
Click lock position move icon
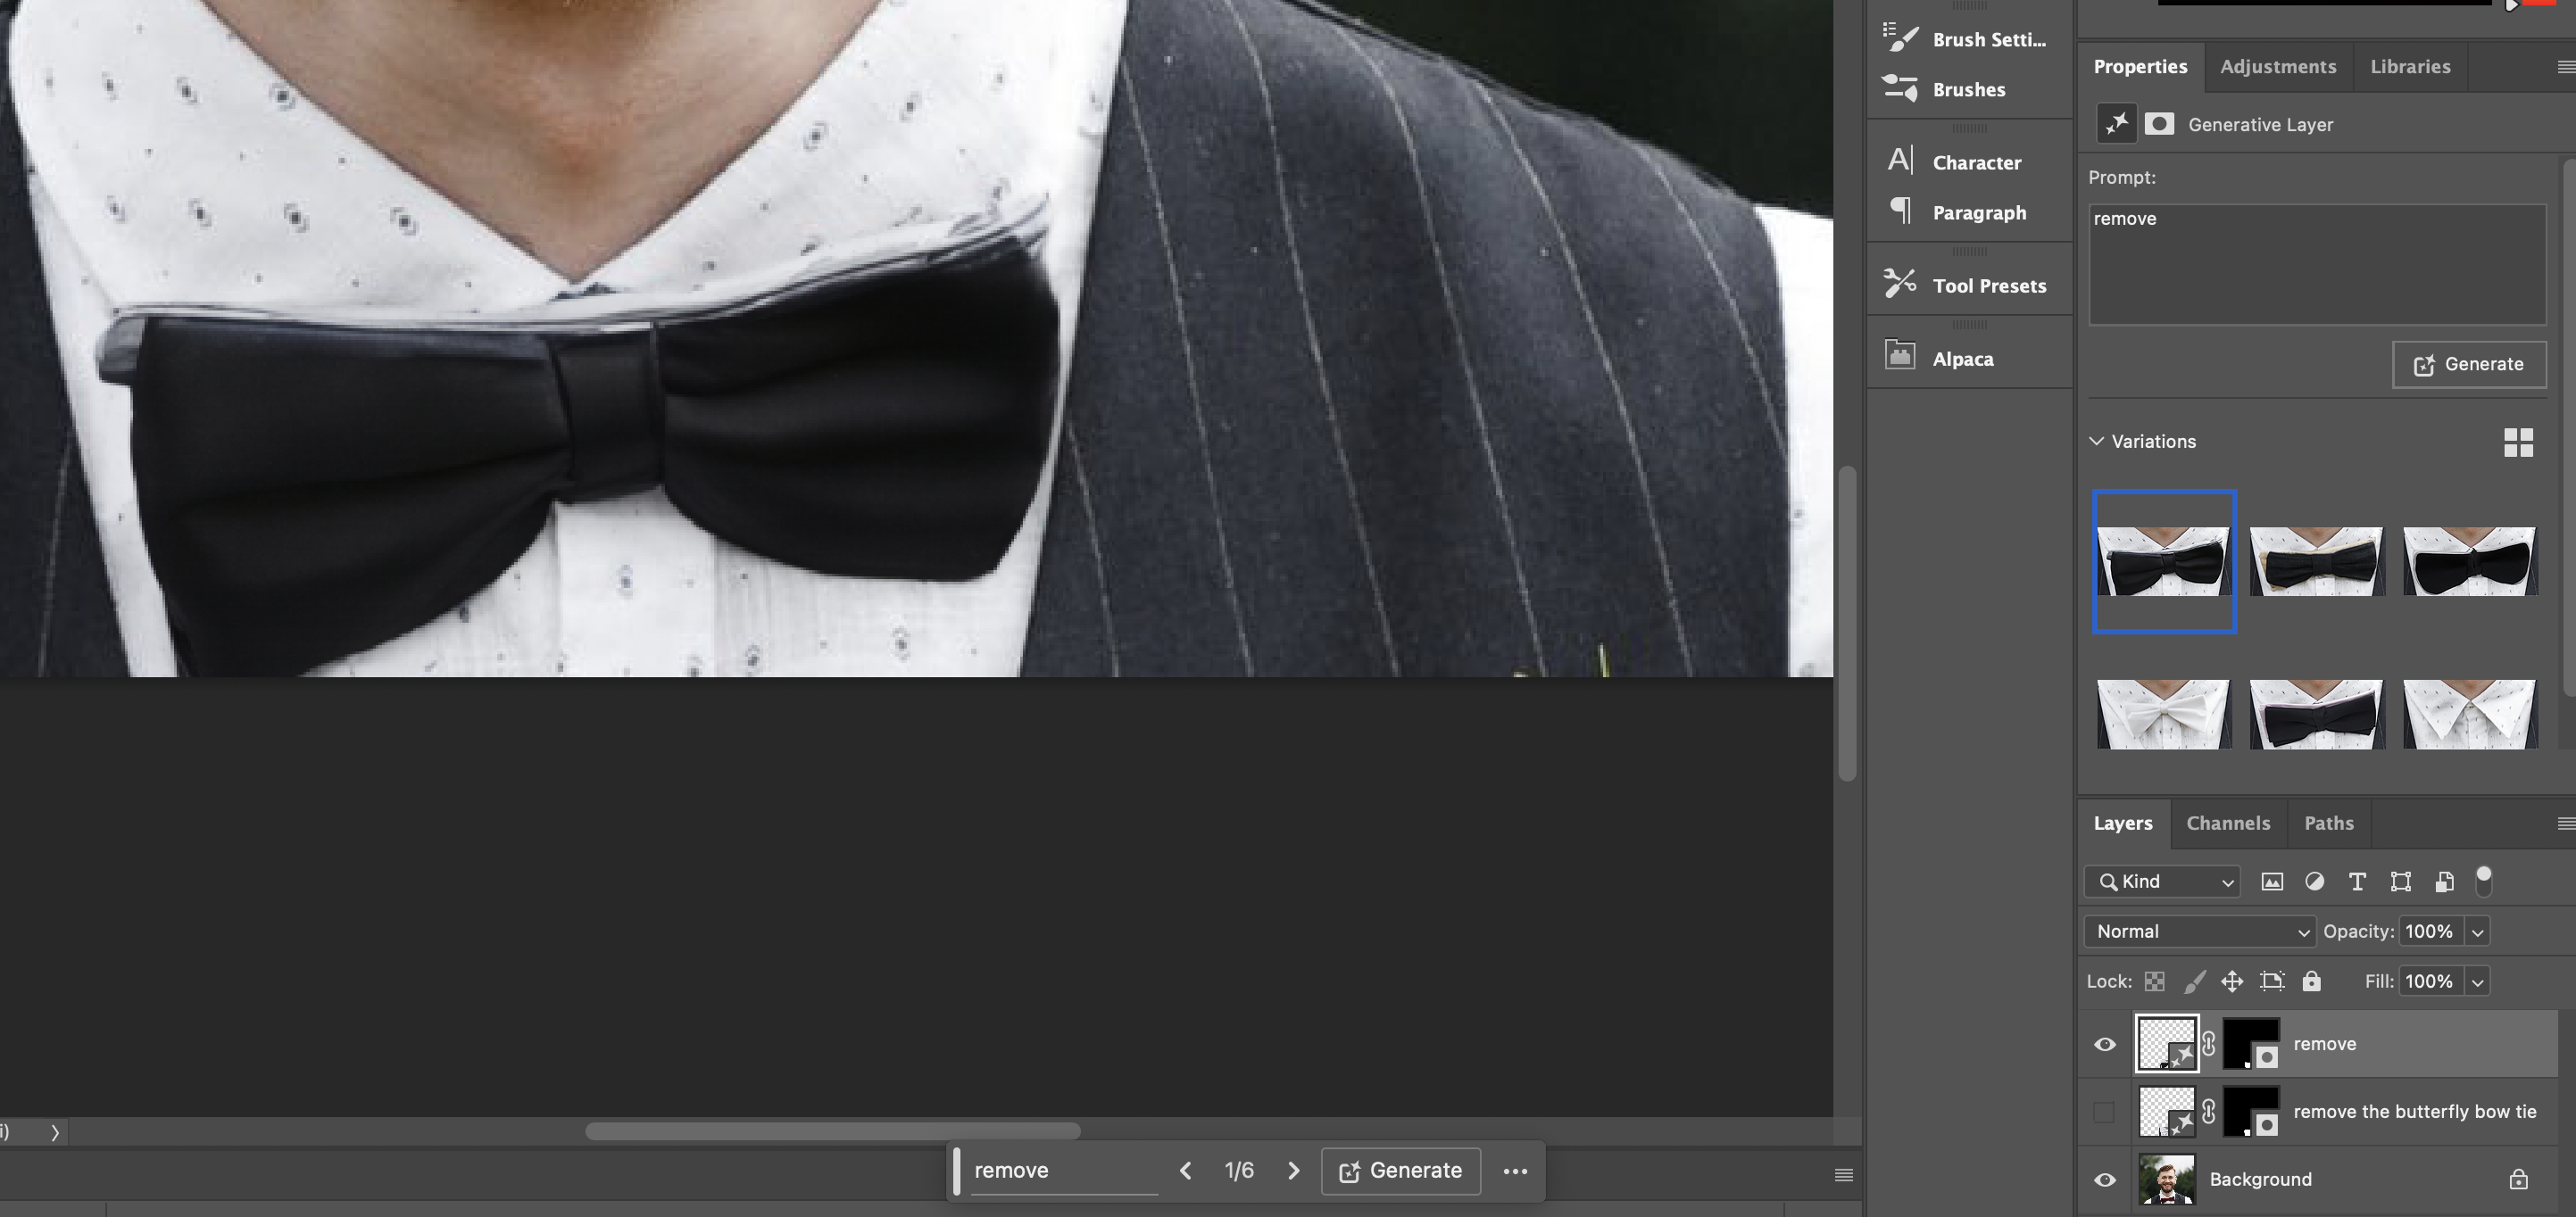pos(2232,981)
